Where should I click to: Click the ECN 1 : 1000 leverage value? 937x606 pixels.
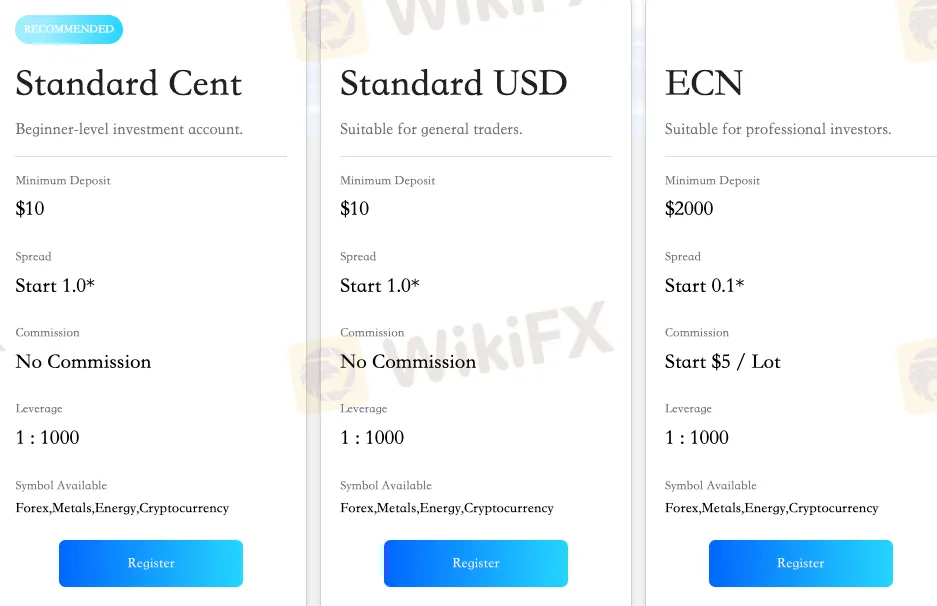697,438
